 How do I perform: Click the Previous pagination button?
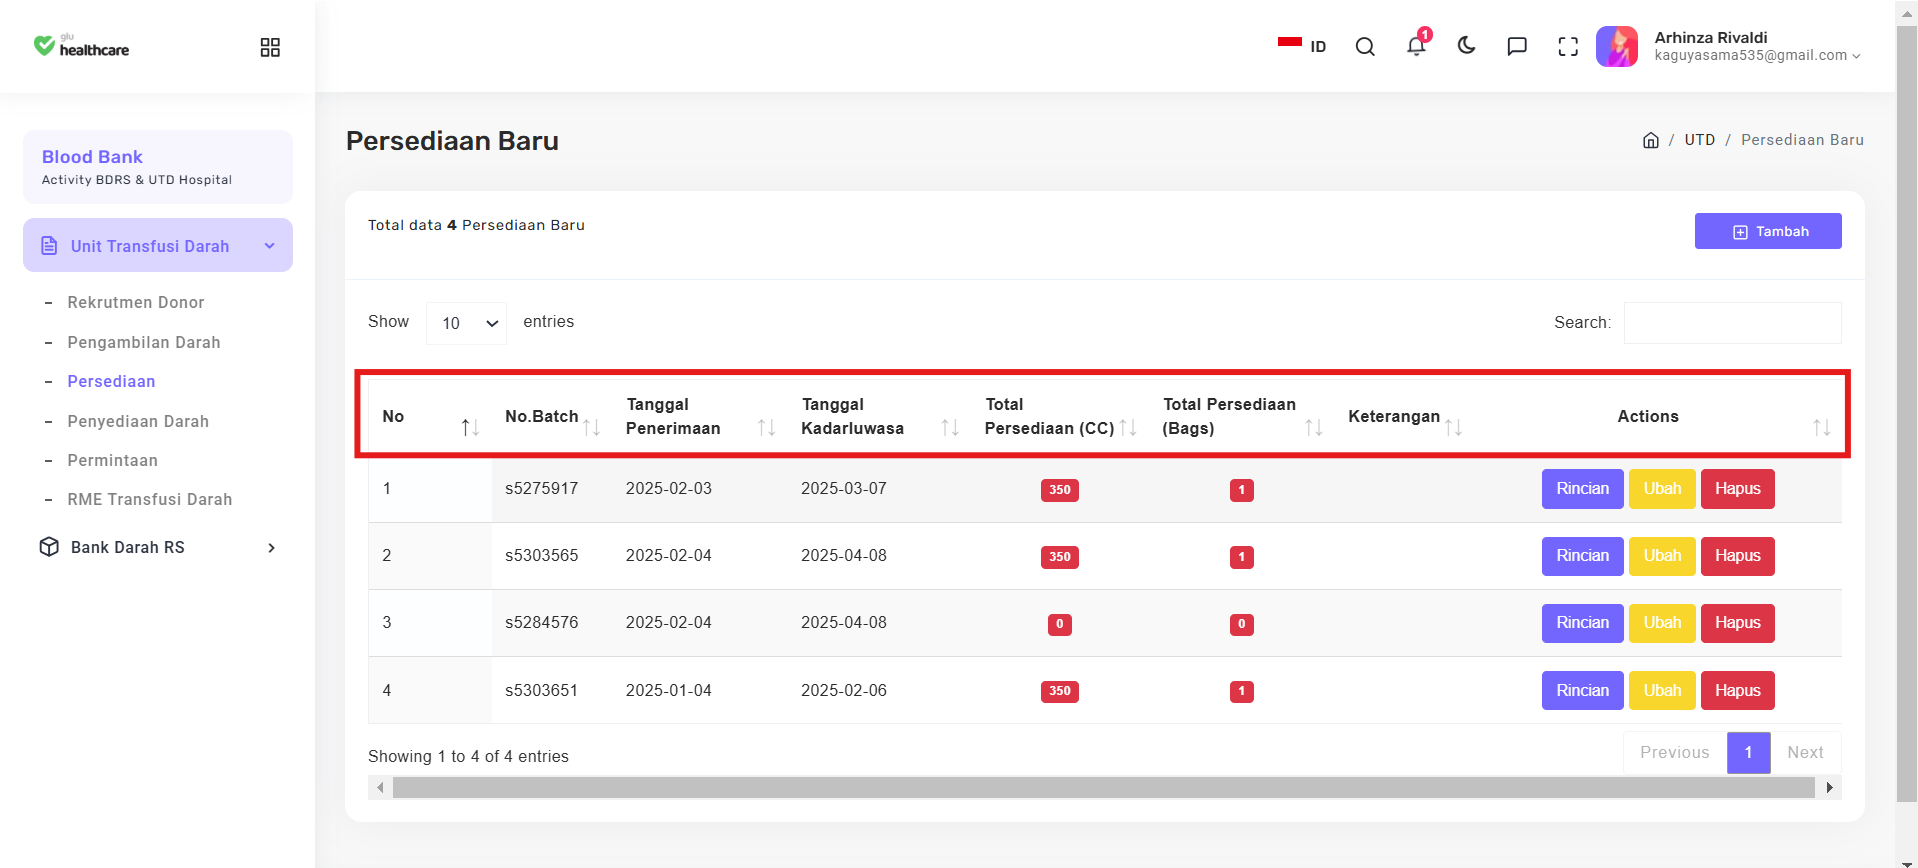click(x=1675, y=753)
